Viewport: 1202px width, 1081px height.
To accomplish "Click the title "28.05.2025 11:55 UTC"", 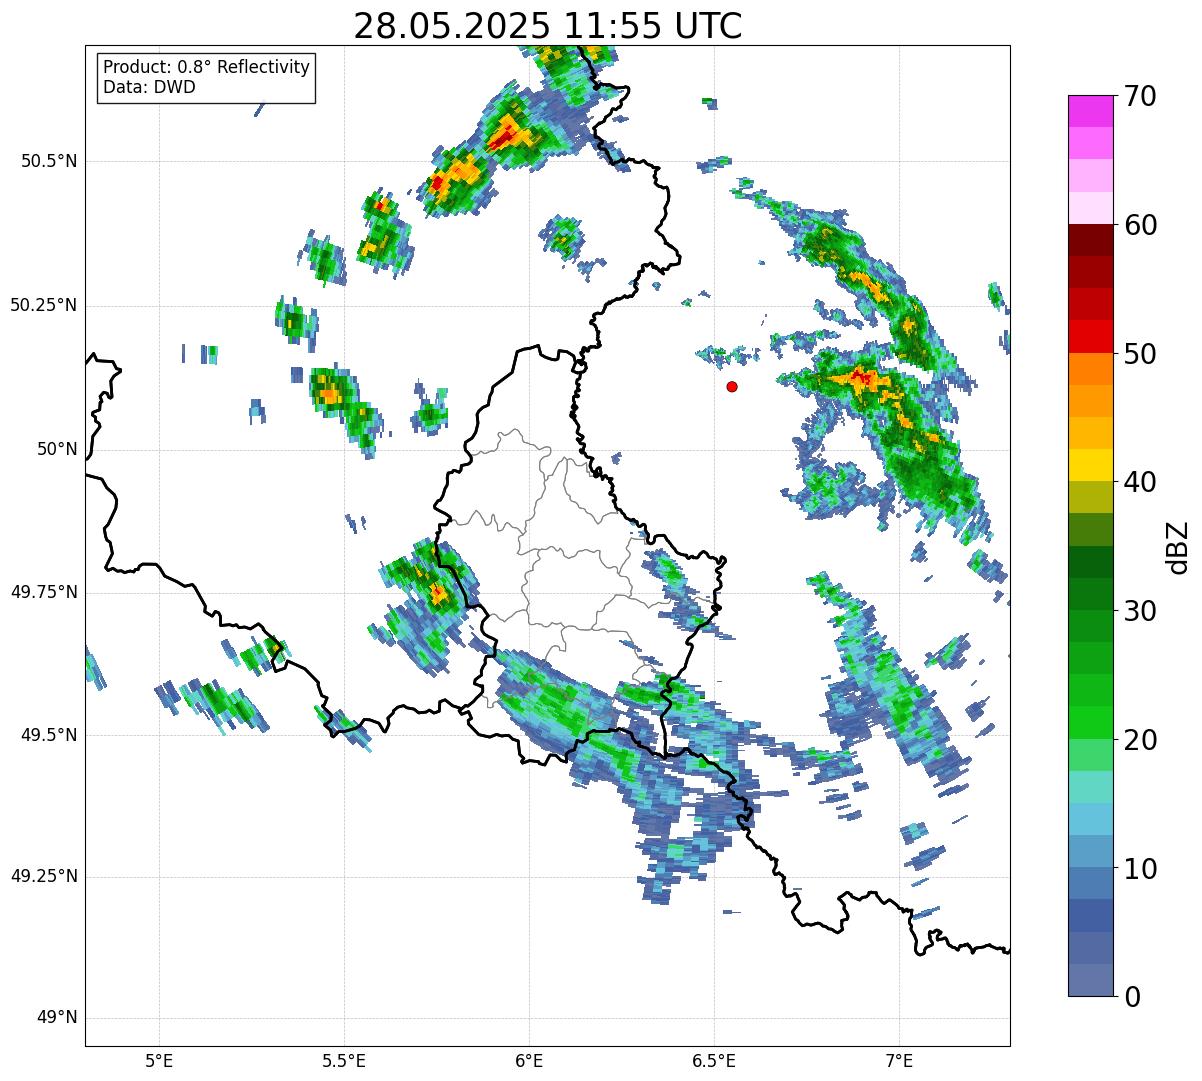I will [548, 26].
